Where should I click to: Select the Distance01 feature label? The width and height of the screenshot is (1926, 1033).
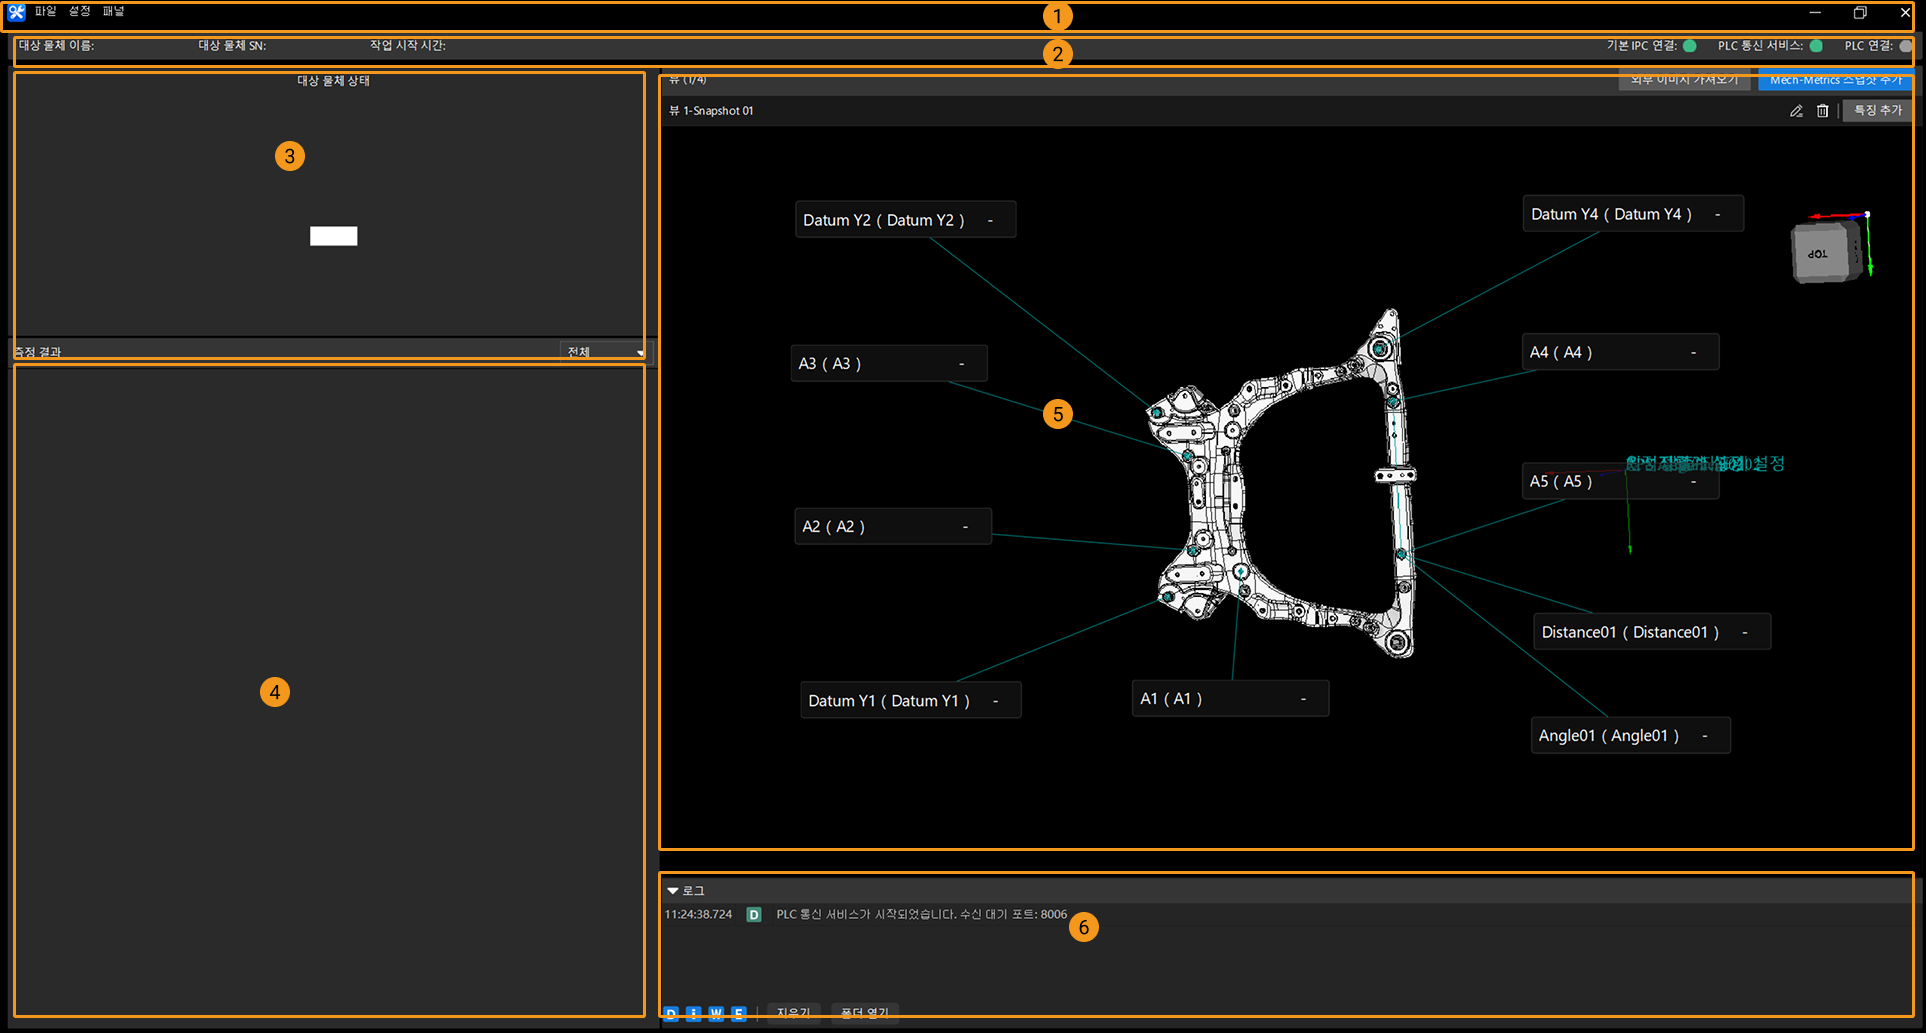(1652, 632)
